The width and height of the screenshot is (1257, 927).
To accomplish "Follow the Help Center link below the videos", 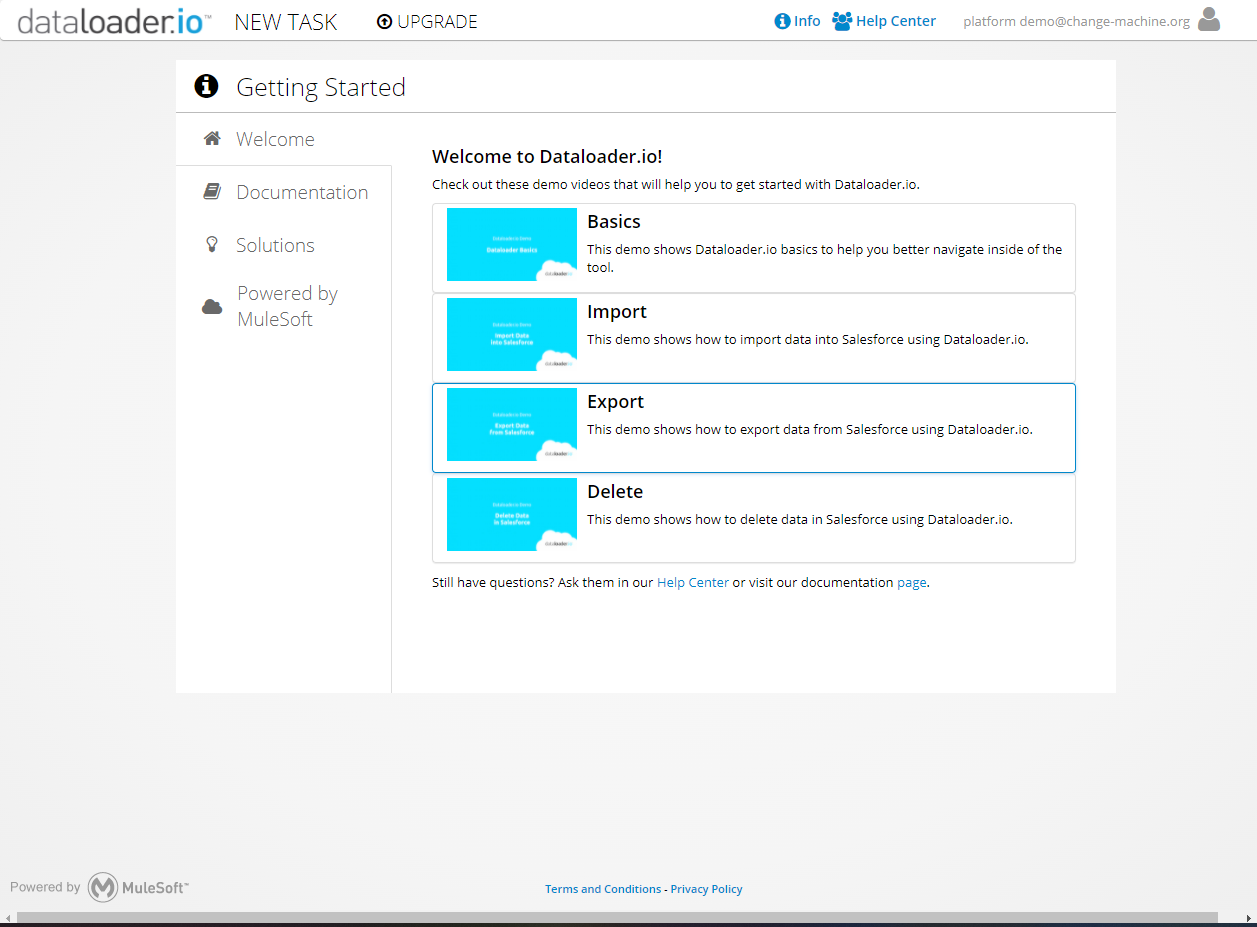I will click(693, 582).
